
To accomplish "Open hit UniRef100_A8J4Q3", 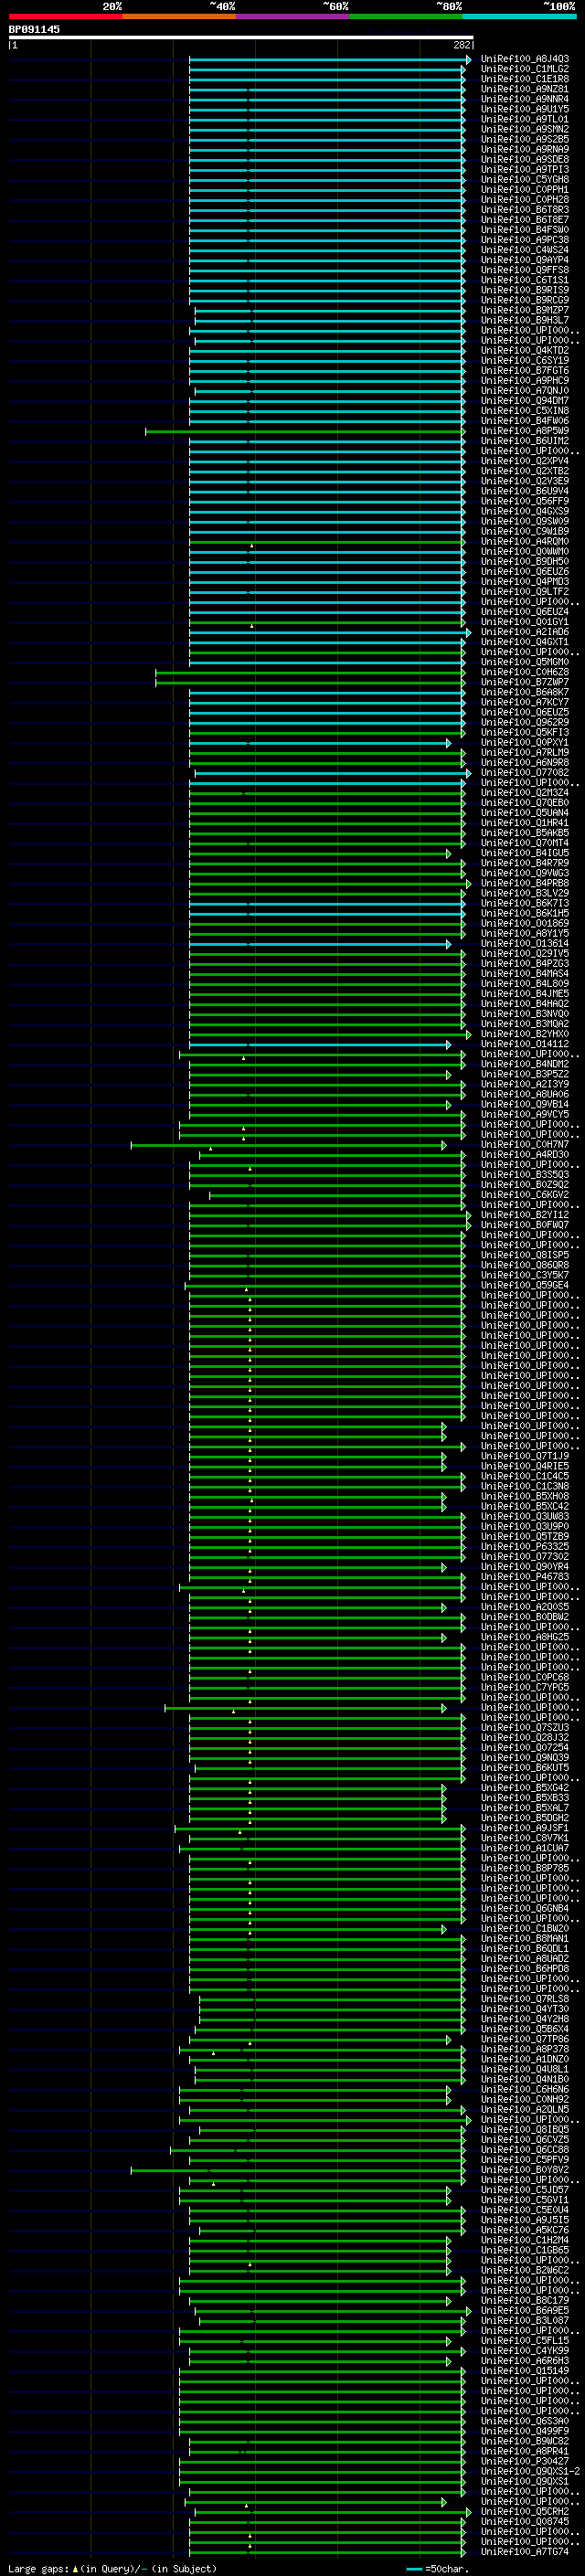I will click(525, 59).
